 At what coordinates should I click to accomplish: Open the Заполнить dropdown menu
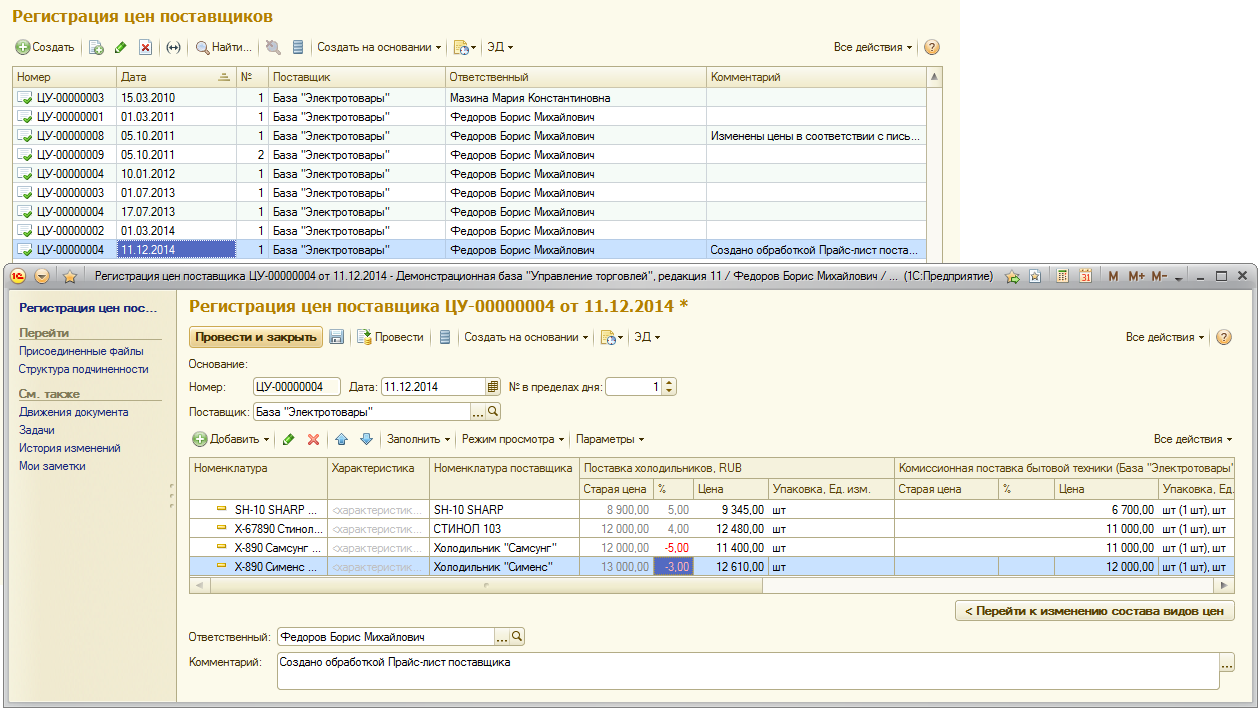pos(418,439)
